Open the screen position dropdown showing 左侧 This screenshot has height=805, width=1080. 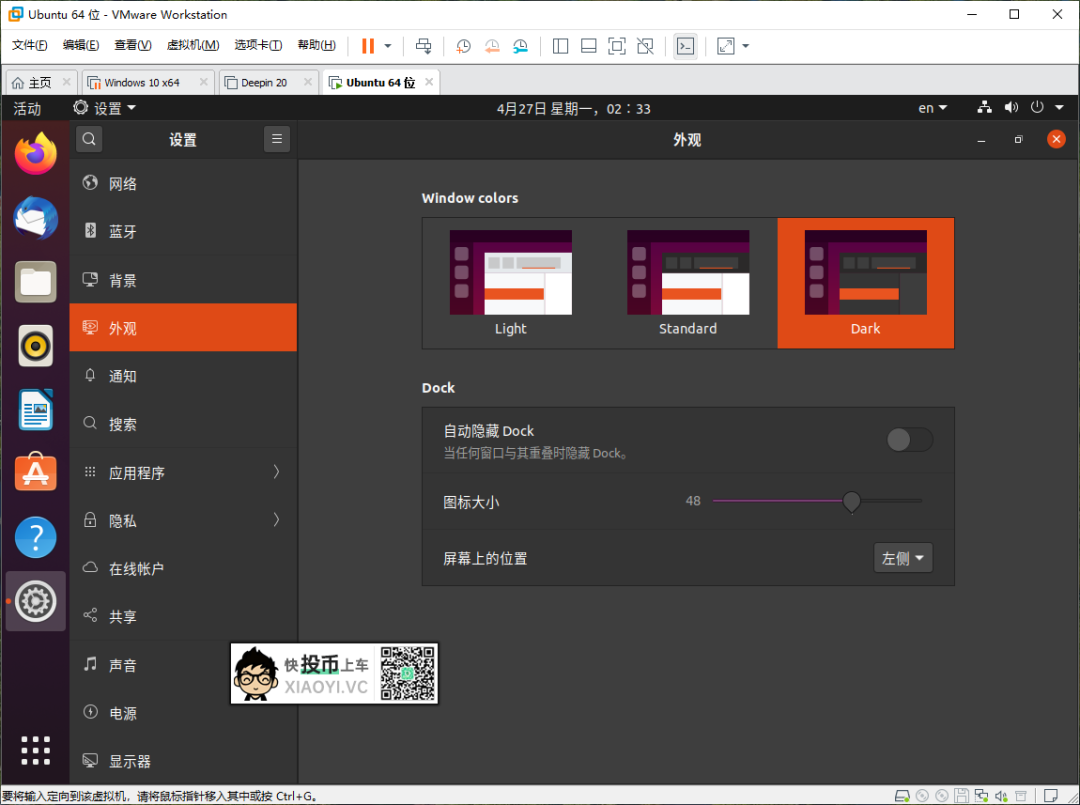point(902,558)
